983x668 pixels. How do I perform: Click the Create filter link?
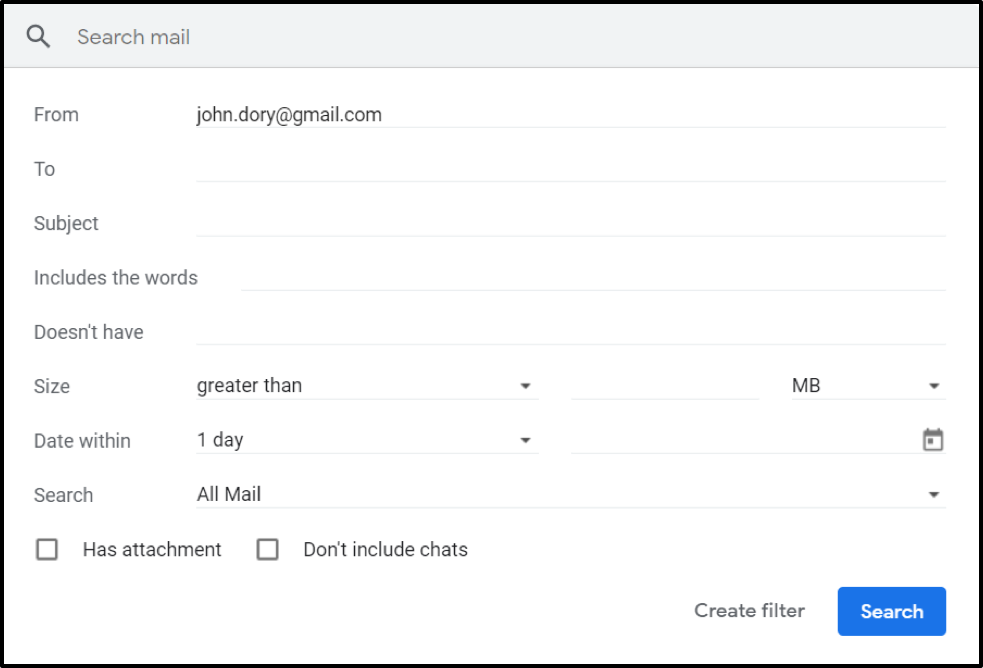tap(749, 611)
